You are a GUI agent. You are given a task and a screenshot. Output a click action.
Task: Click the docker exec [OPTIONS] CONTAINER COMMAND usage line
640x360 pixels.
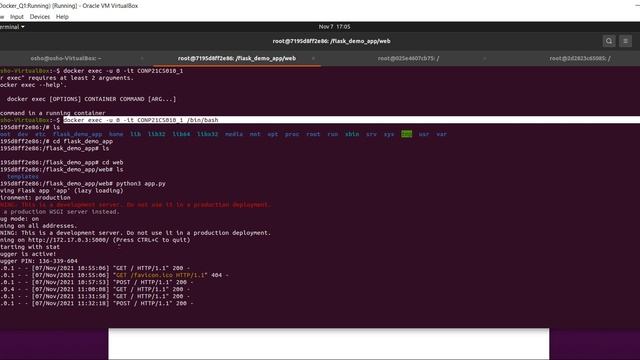(91, 99)
